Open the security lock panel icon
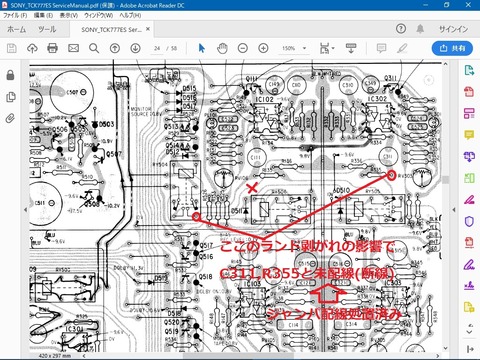The image size is (480, 360). pyautogui.click(x=11, y=75)
